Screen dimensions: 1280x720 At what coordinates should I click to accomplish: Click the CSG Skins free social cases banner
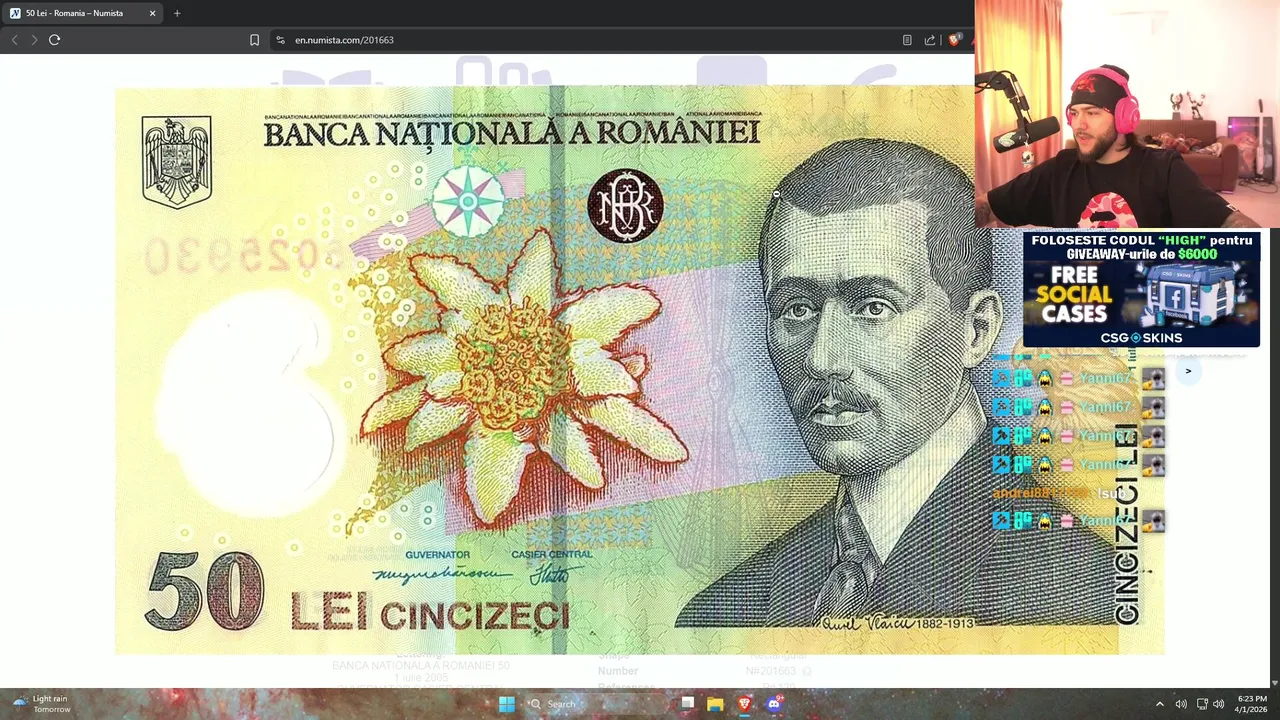coord(1141,289)
